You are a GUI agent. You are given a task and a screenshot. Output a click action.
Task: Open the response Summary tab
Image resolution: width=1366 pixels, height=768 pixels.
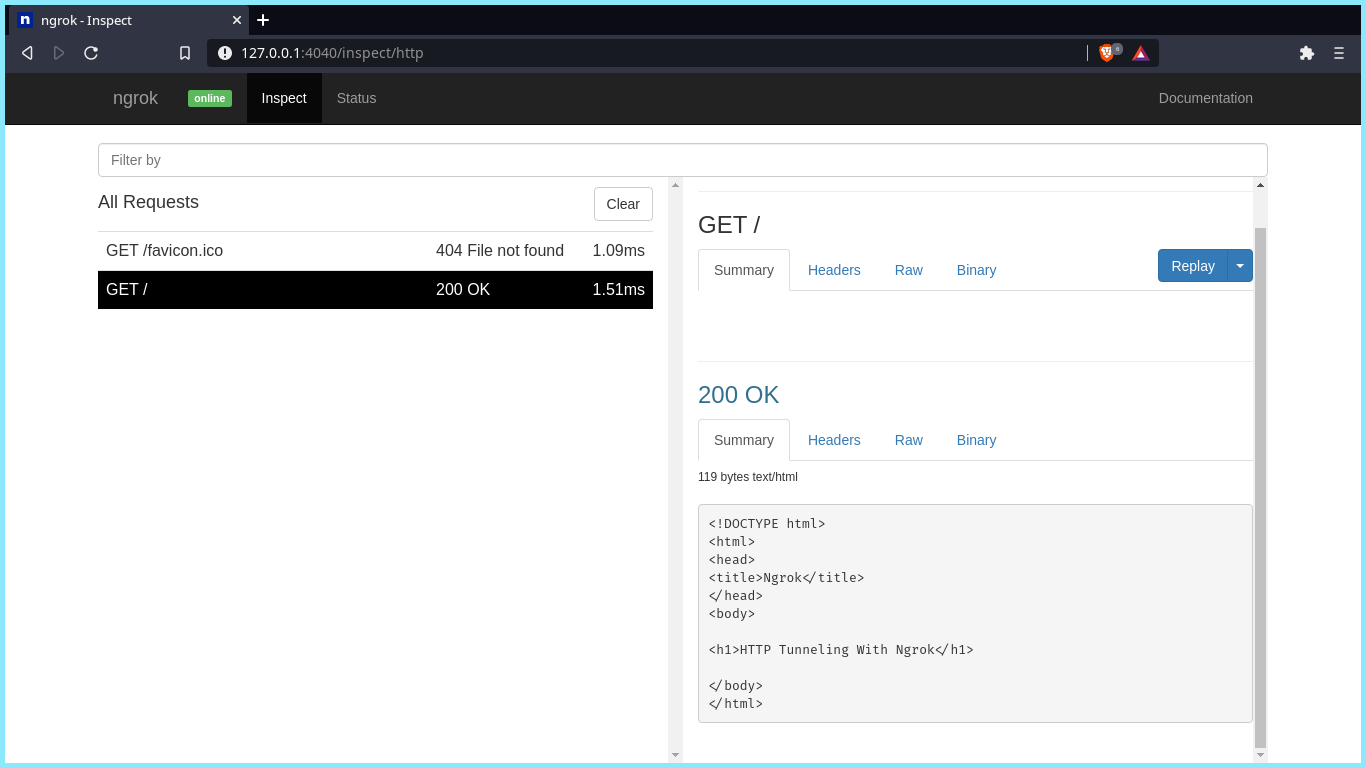coord(744,440)
